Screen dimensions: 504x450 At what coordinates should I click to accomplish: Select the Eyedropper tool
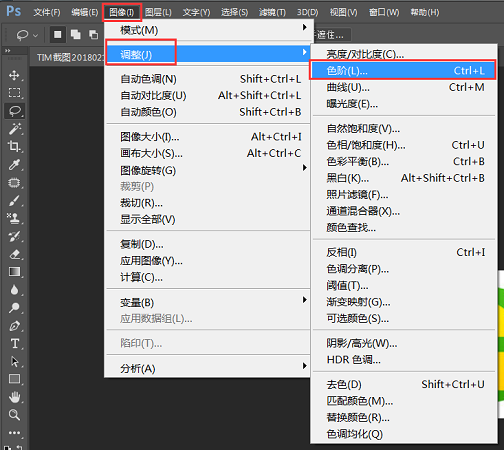[14, 164]
